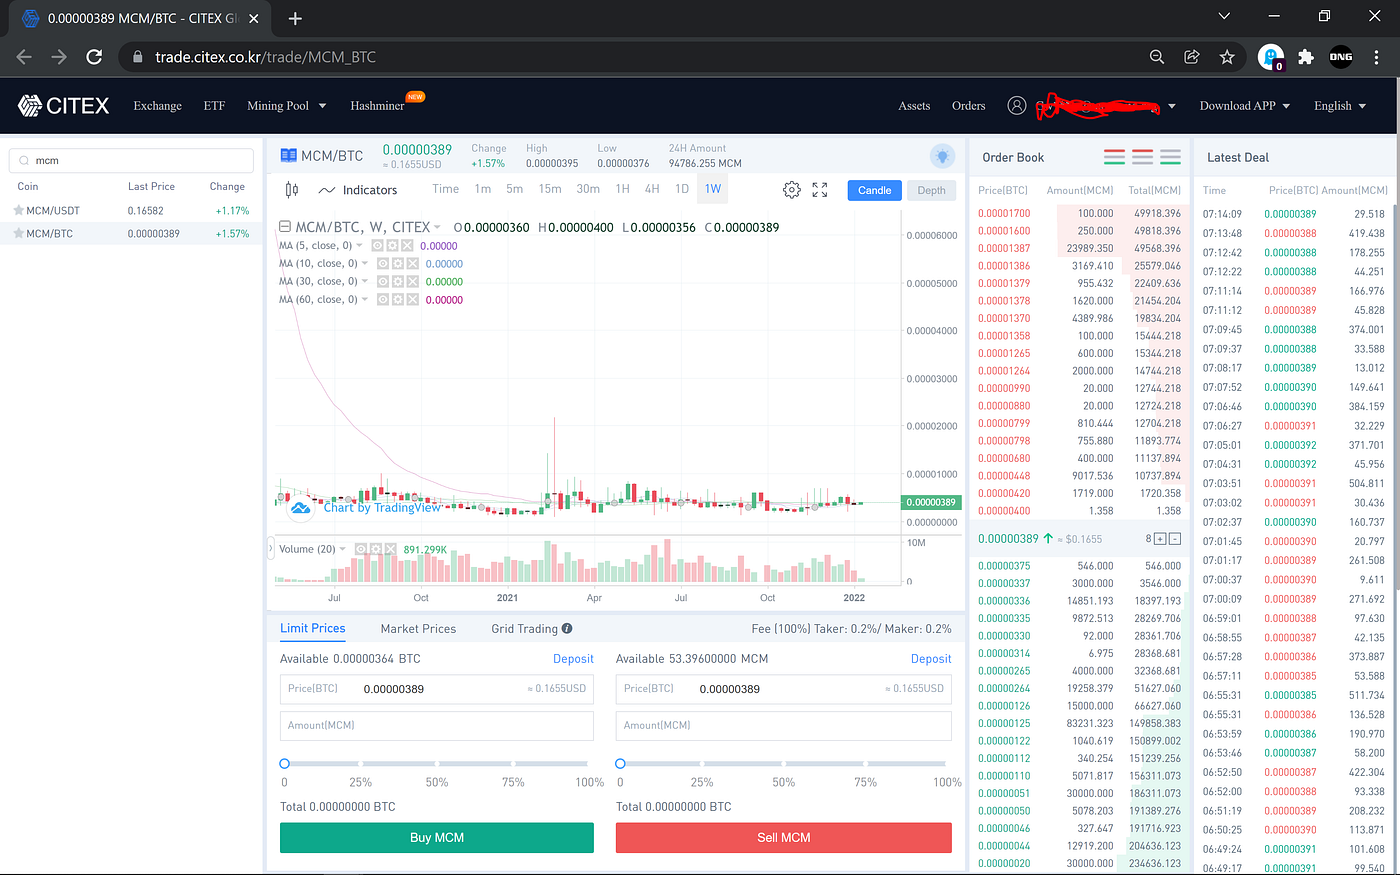
Task: Expand MA (5, close, 0) dropdown arrow
Action: click(x=360, y=246)
